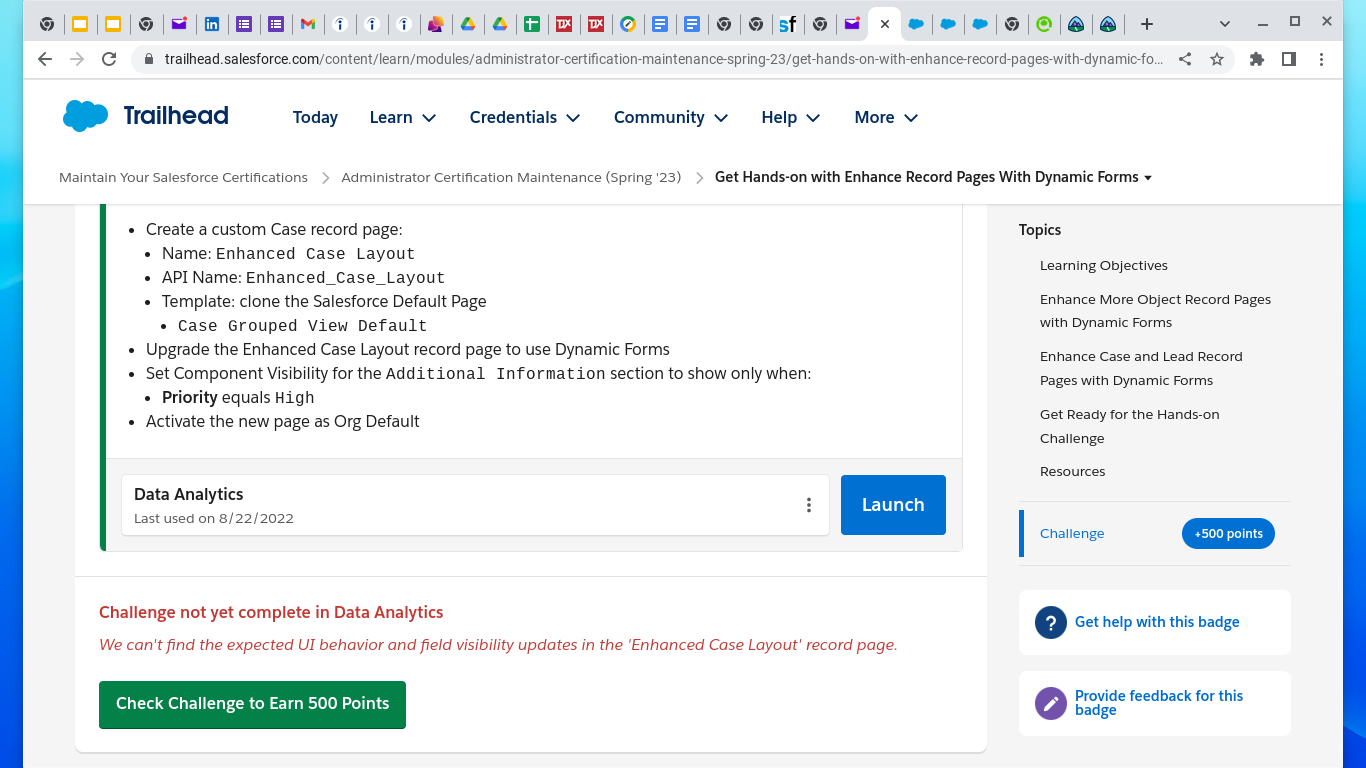Open Get help with this badge

point(1157,622)
